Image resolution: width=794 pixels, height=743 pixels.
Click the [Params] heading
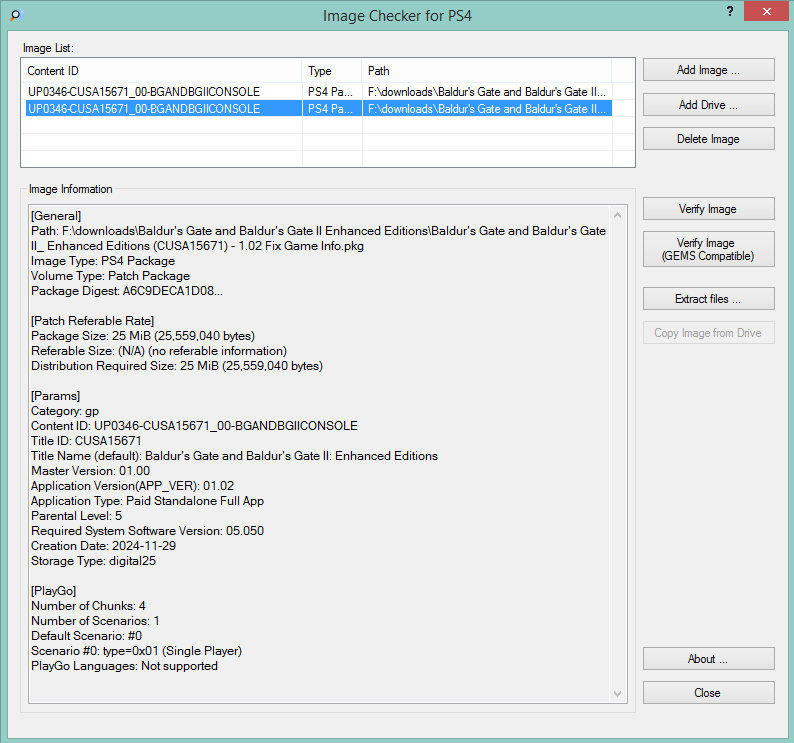click(x=56, y=396)
